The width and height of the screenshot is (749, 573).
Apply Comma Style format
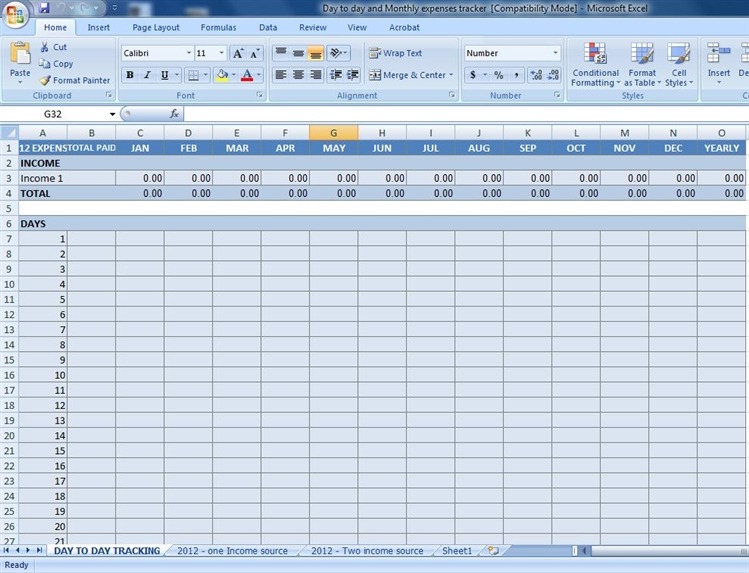[516, 75]
